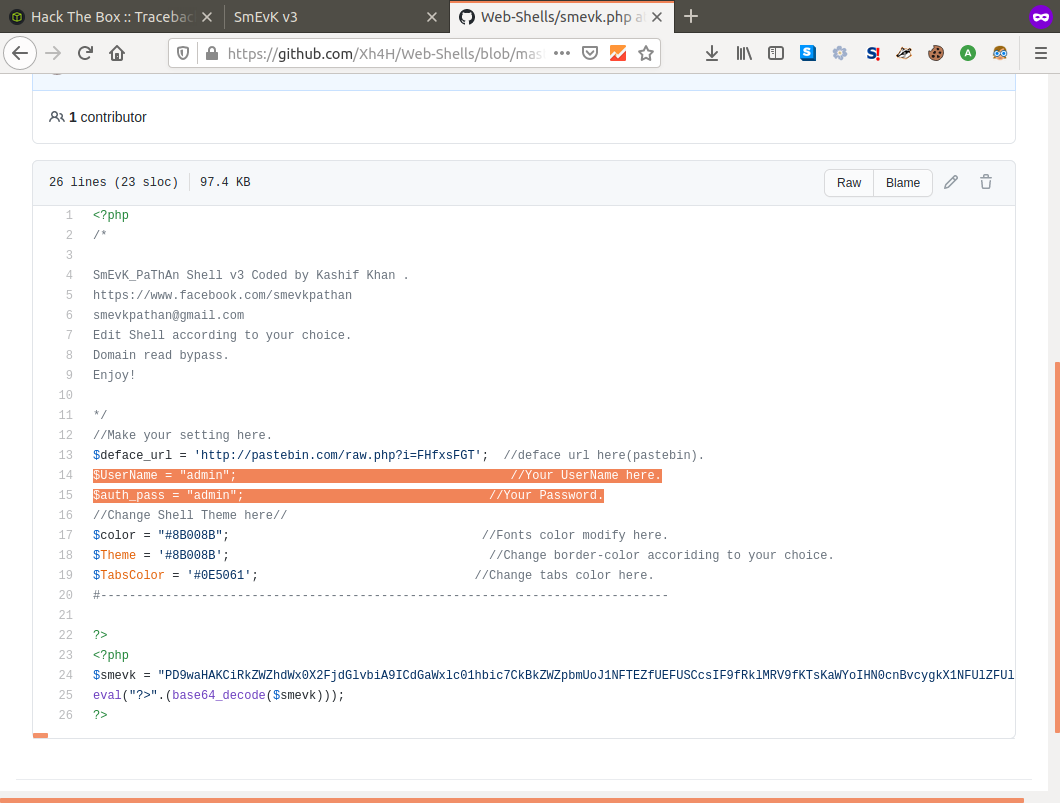
Task: Select line number 15
Action: 66,495
